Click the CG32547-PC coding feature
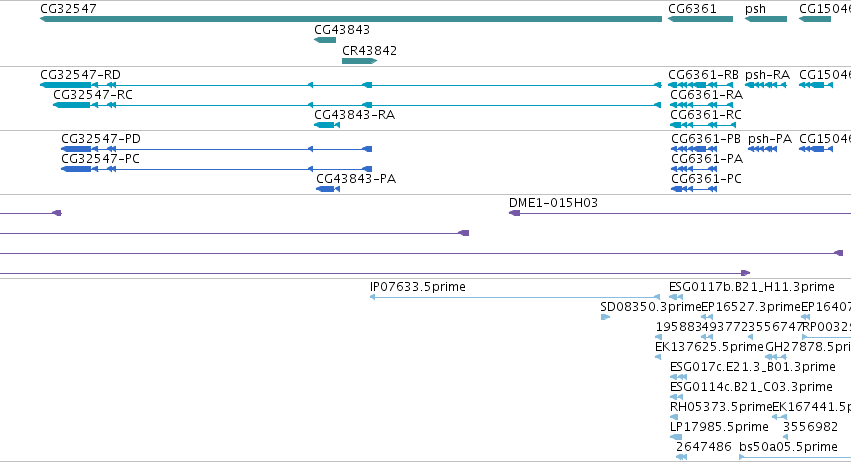This screenshot has height=462, width=851. coord(217,169)
